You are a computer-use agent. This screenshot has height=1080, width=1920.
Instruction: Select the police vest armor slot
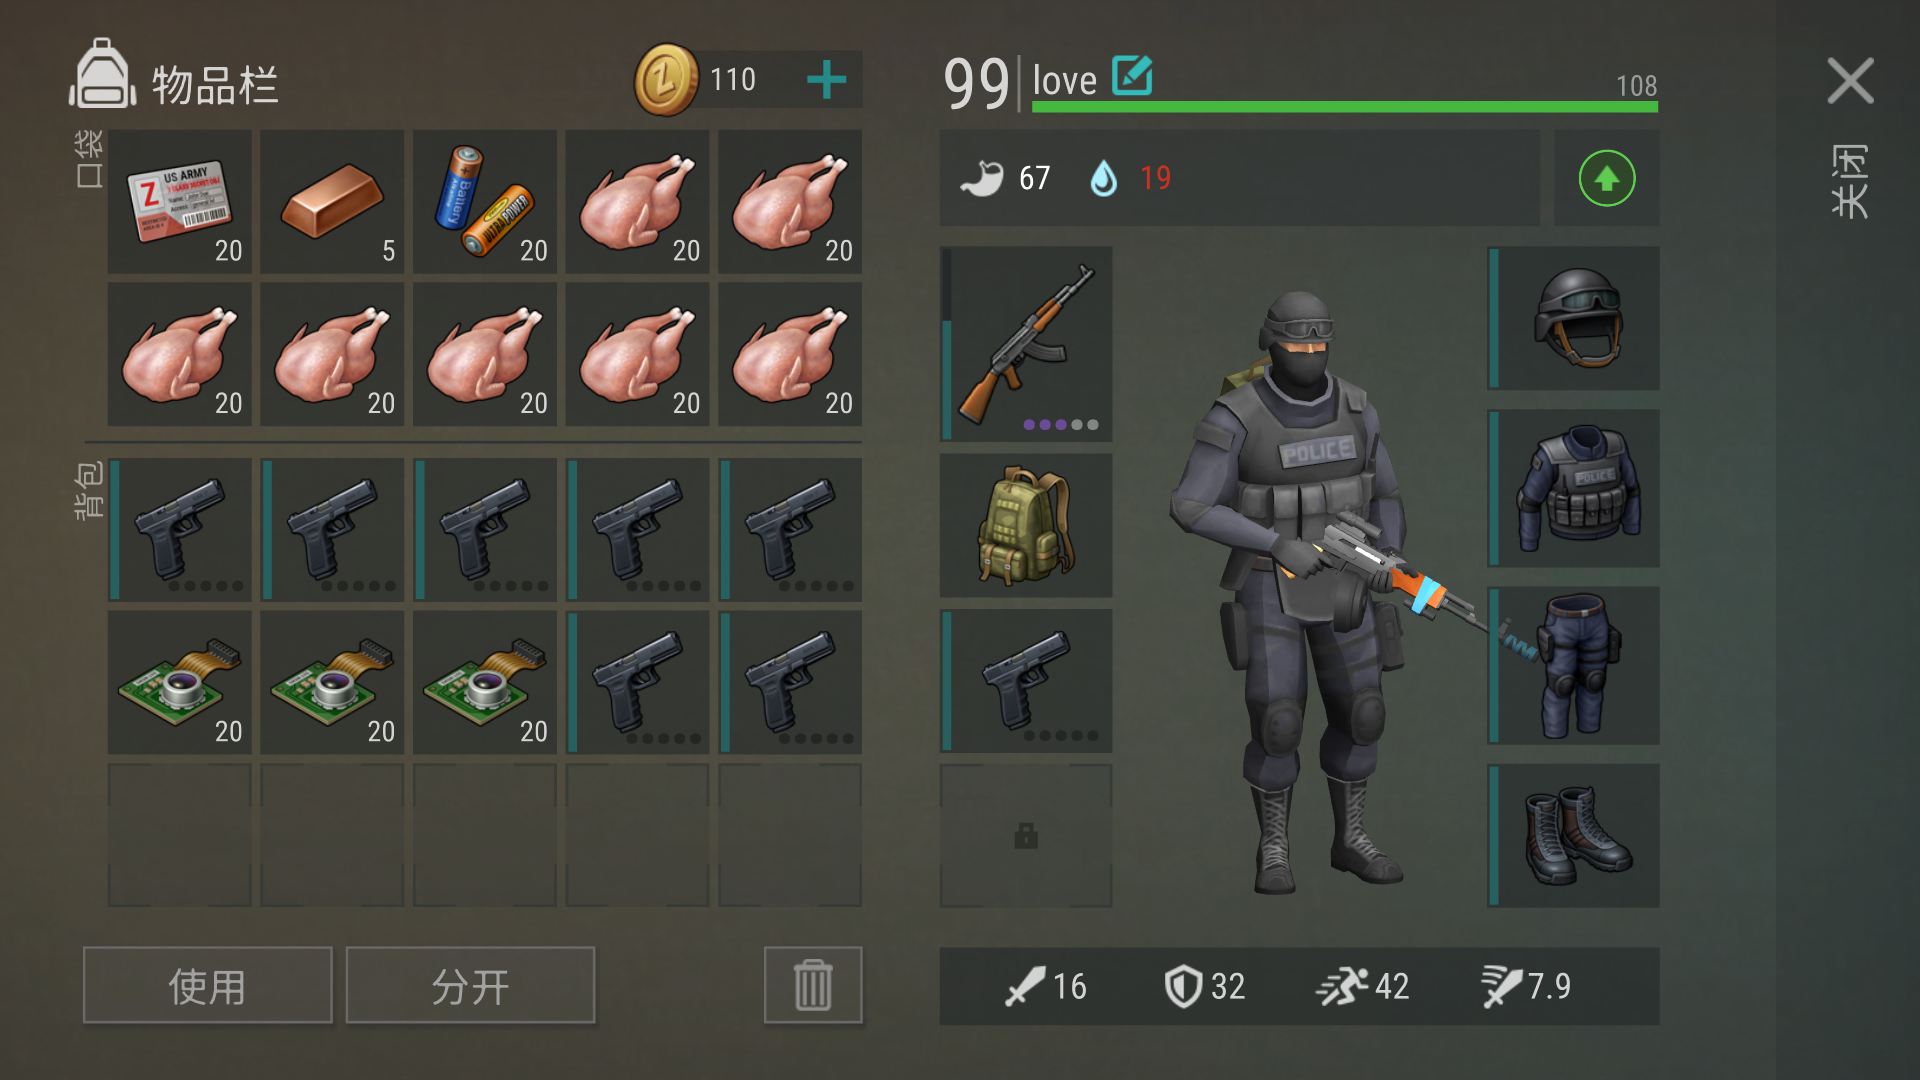(1574, 488)
